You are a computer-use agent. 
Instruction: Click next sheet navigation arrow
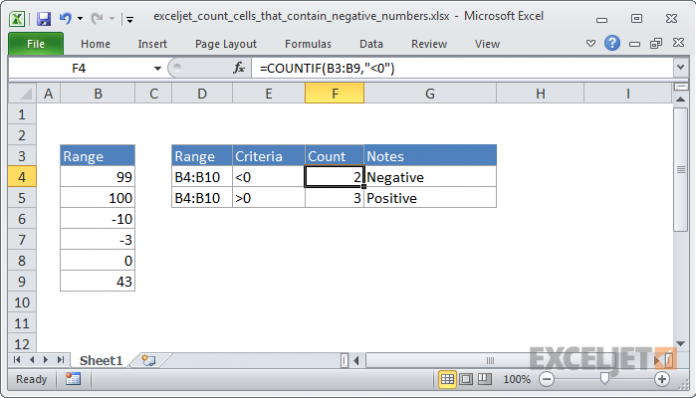tap(46, 360)
